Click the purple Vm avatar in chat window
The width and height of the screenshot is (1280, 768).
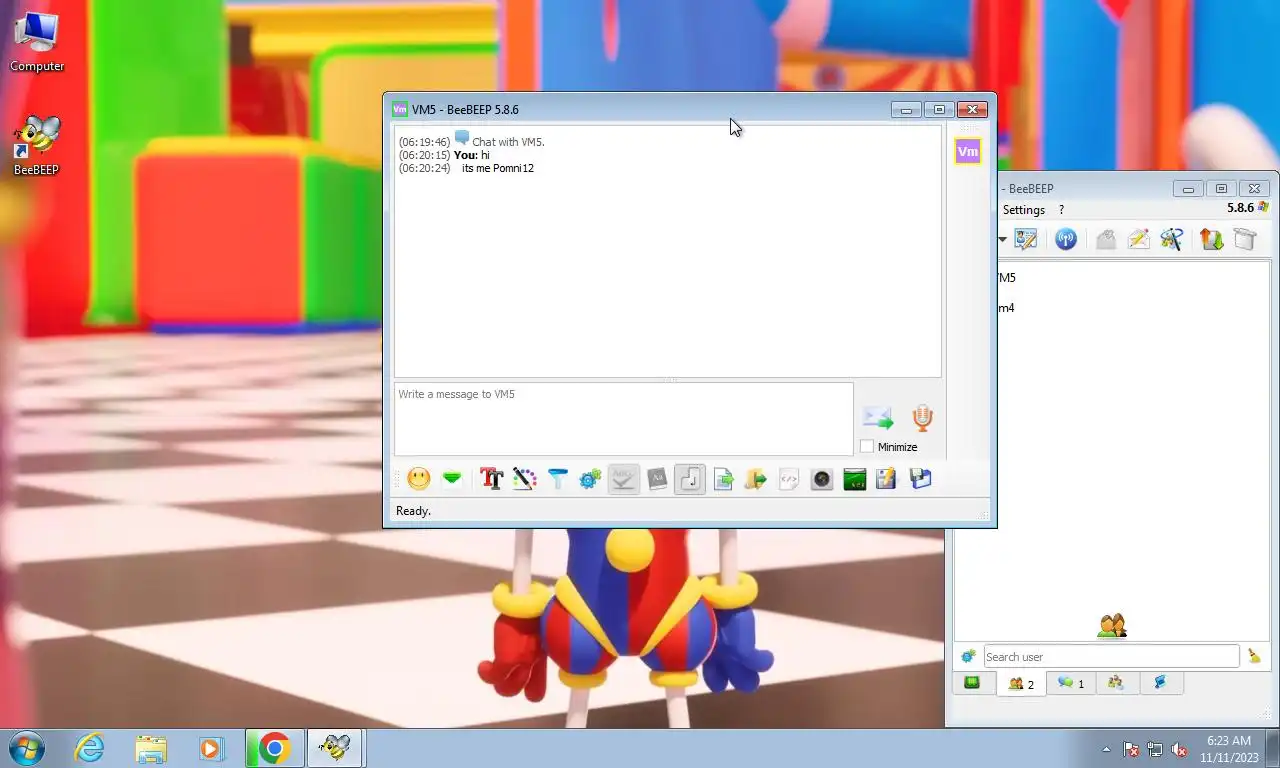coord(968,151)
